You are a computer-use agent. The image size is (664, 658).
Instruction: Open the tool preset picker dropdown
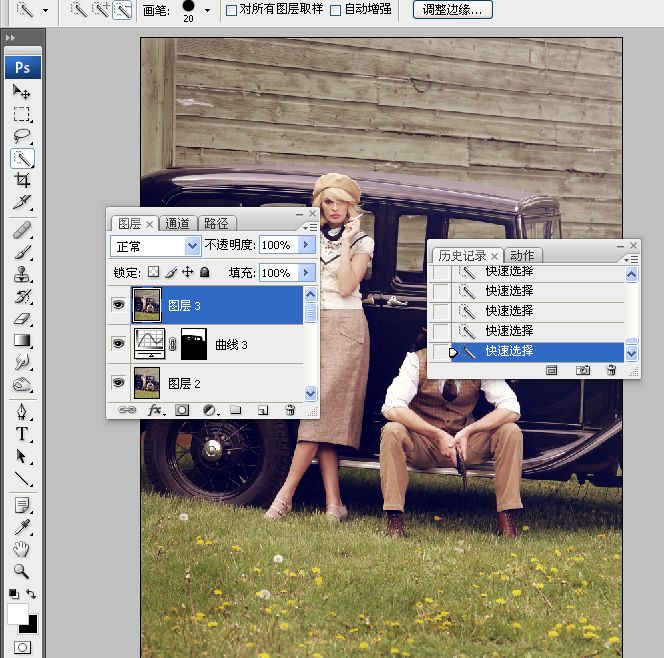(45, 10)
